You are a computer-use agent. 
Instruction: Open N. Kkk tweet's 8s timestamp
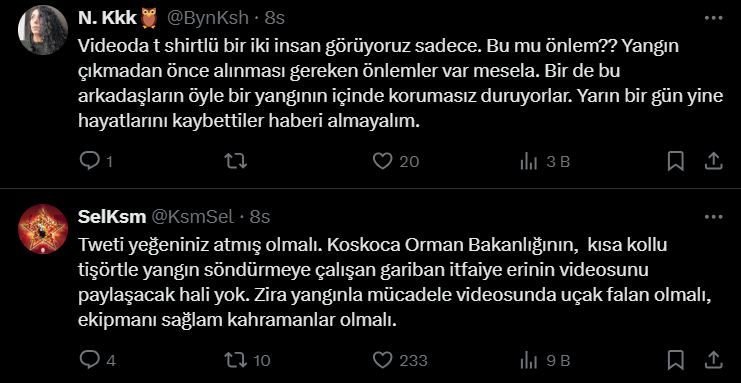coord(275,18)
